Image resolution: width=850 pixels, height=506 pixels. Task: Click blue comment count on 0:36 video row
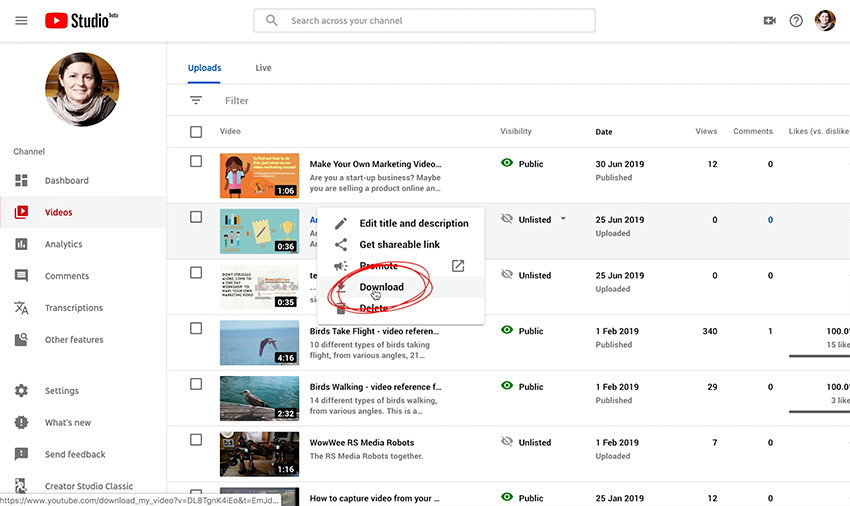pyautogui.click(x=770, y=220)
